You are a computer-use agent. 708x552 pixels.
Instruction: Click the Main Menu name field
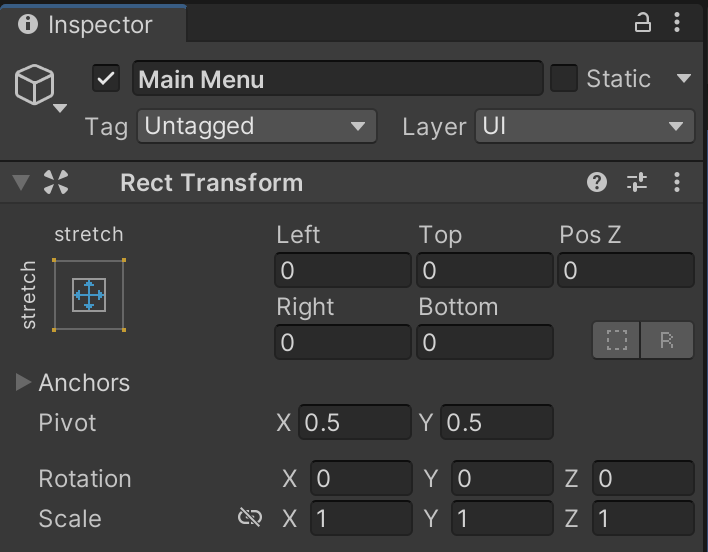coord(337,79)
